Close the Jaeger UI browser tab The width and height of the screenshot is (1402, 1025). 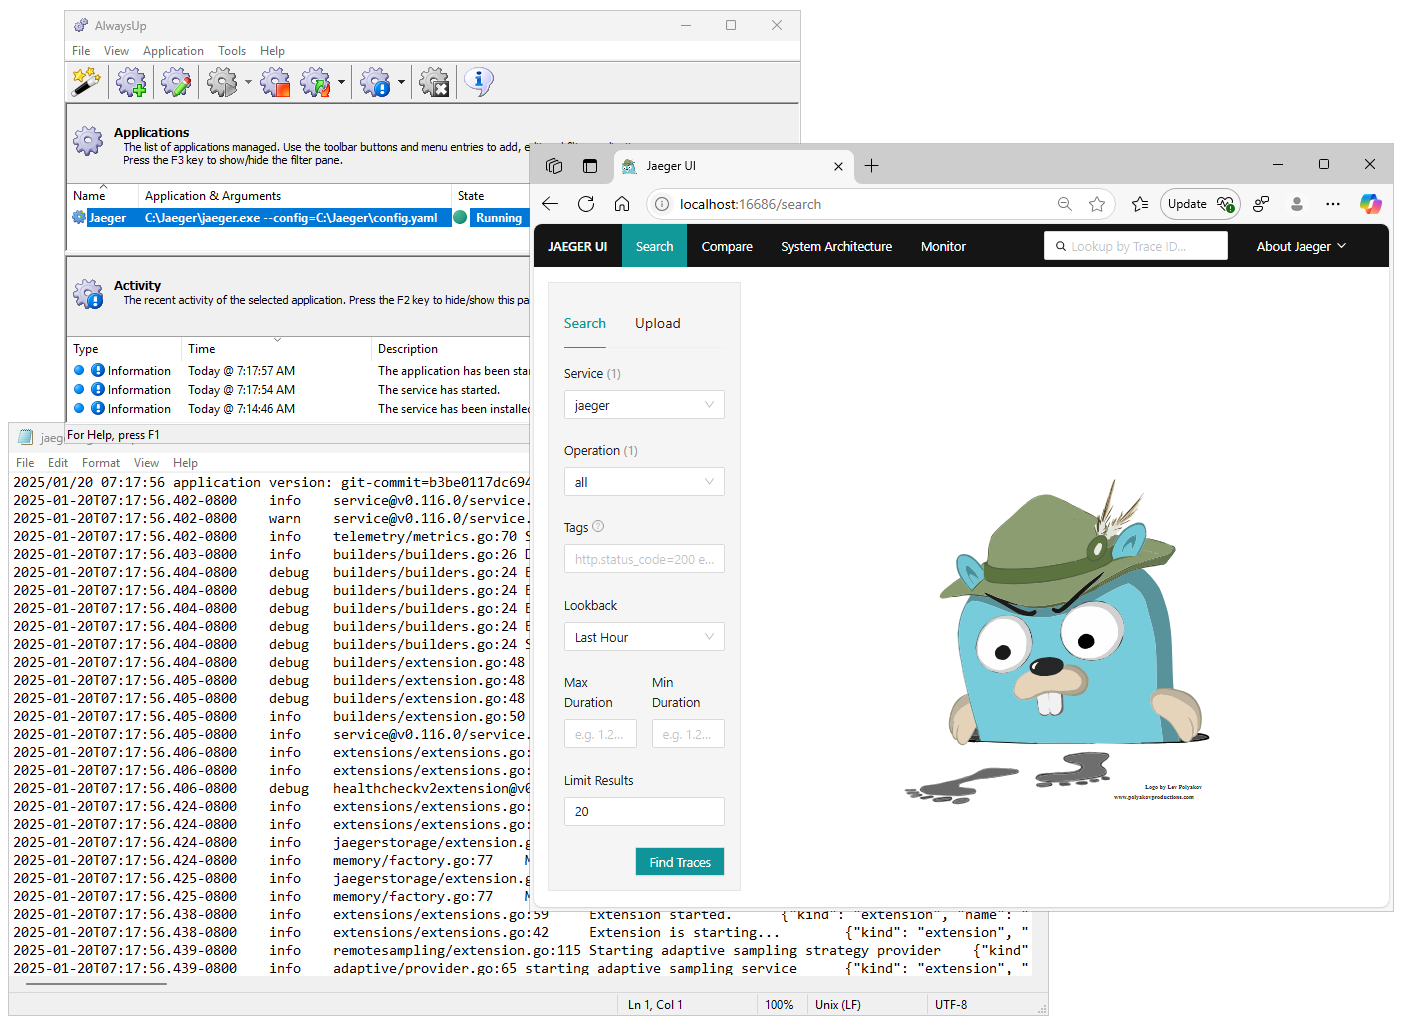pos(838,166)
